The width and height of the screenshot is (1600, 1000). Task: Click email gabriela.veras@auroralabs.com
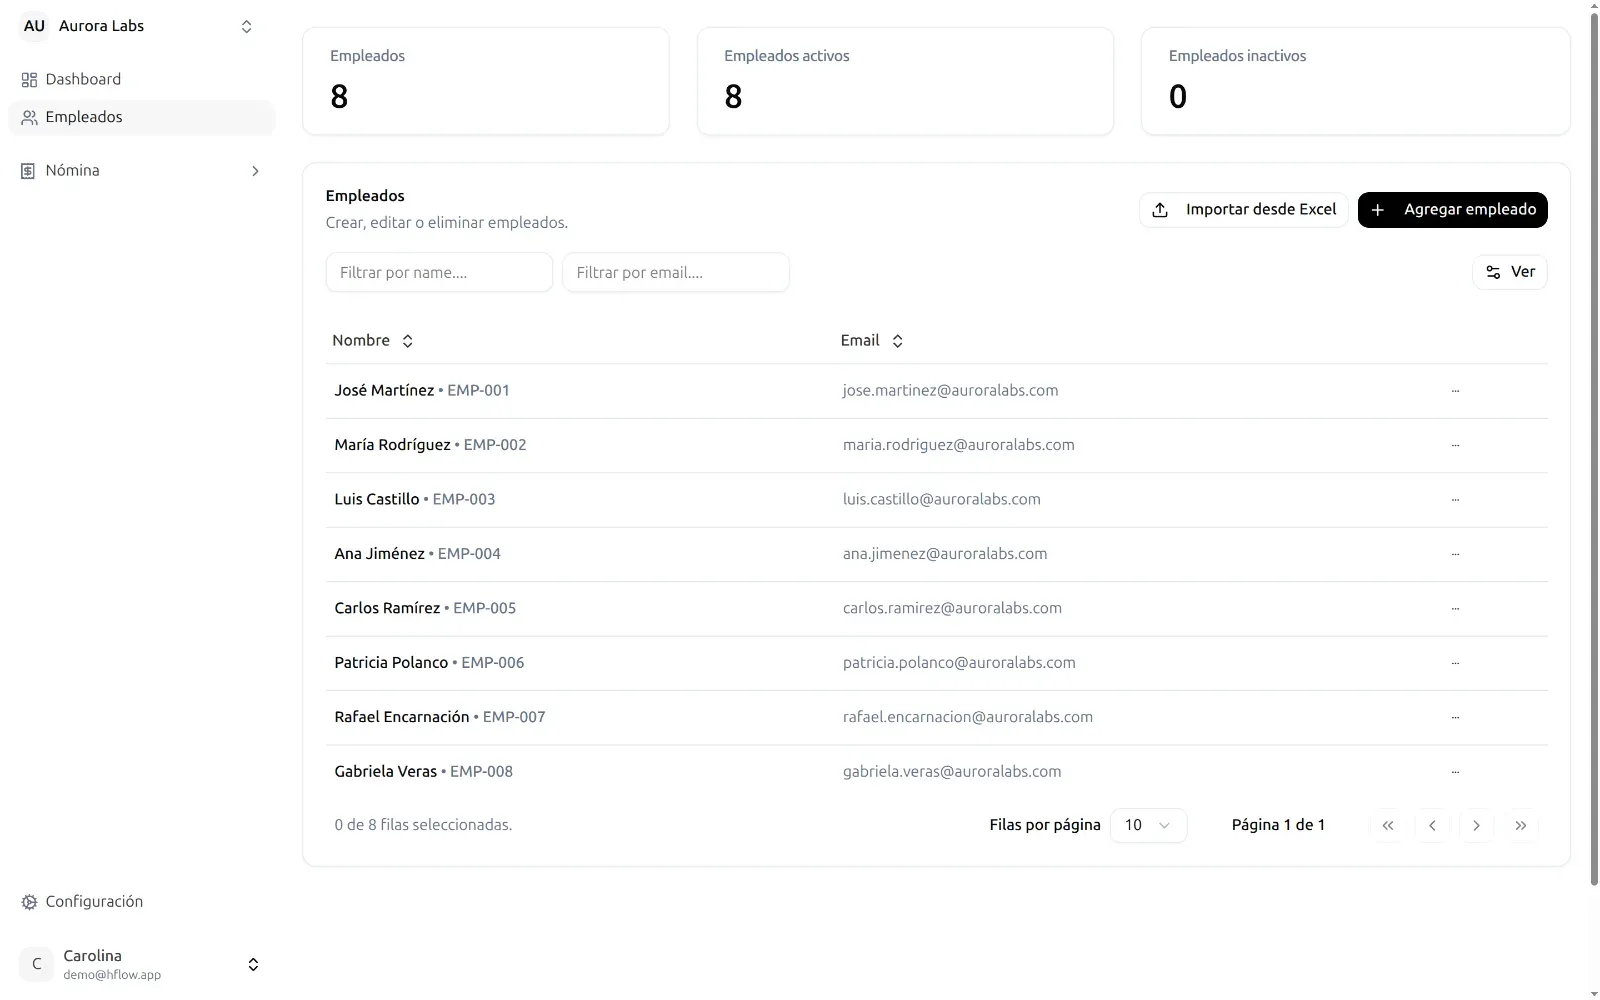click(x=952, y=772)
